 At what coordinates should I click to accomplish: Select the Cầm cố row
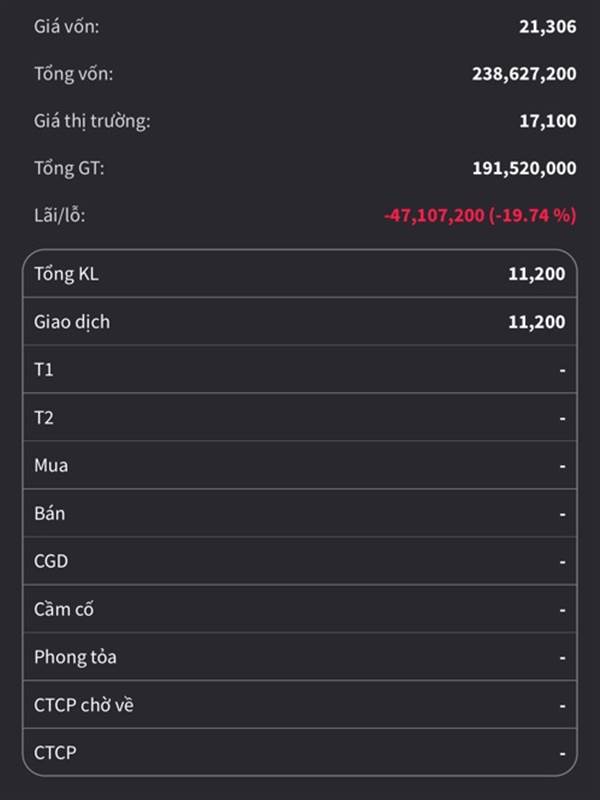coord(300,609)
